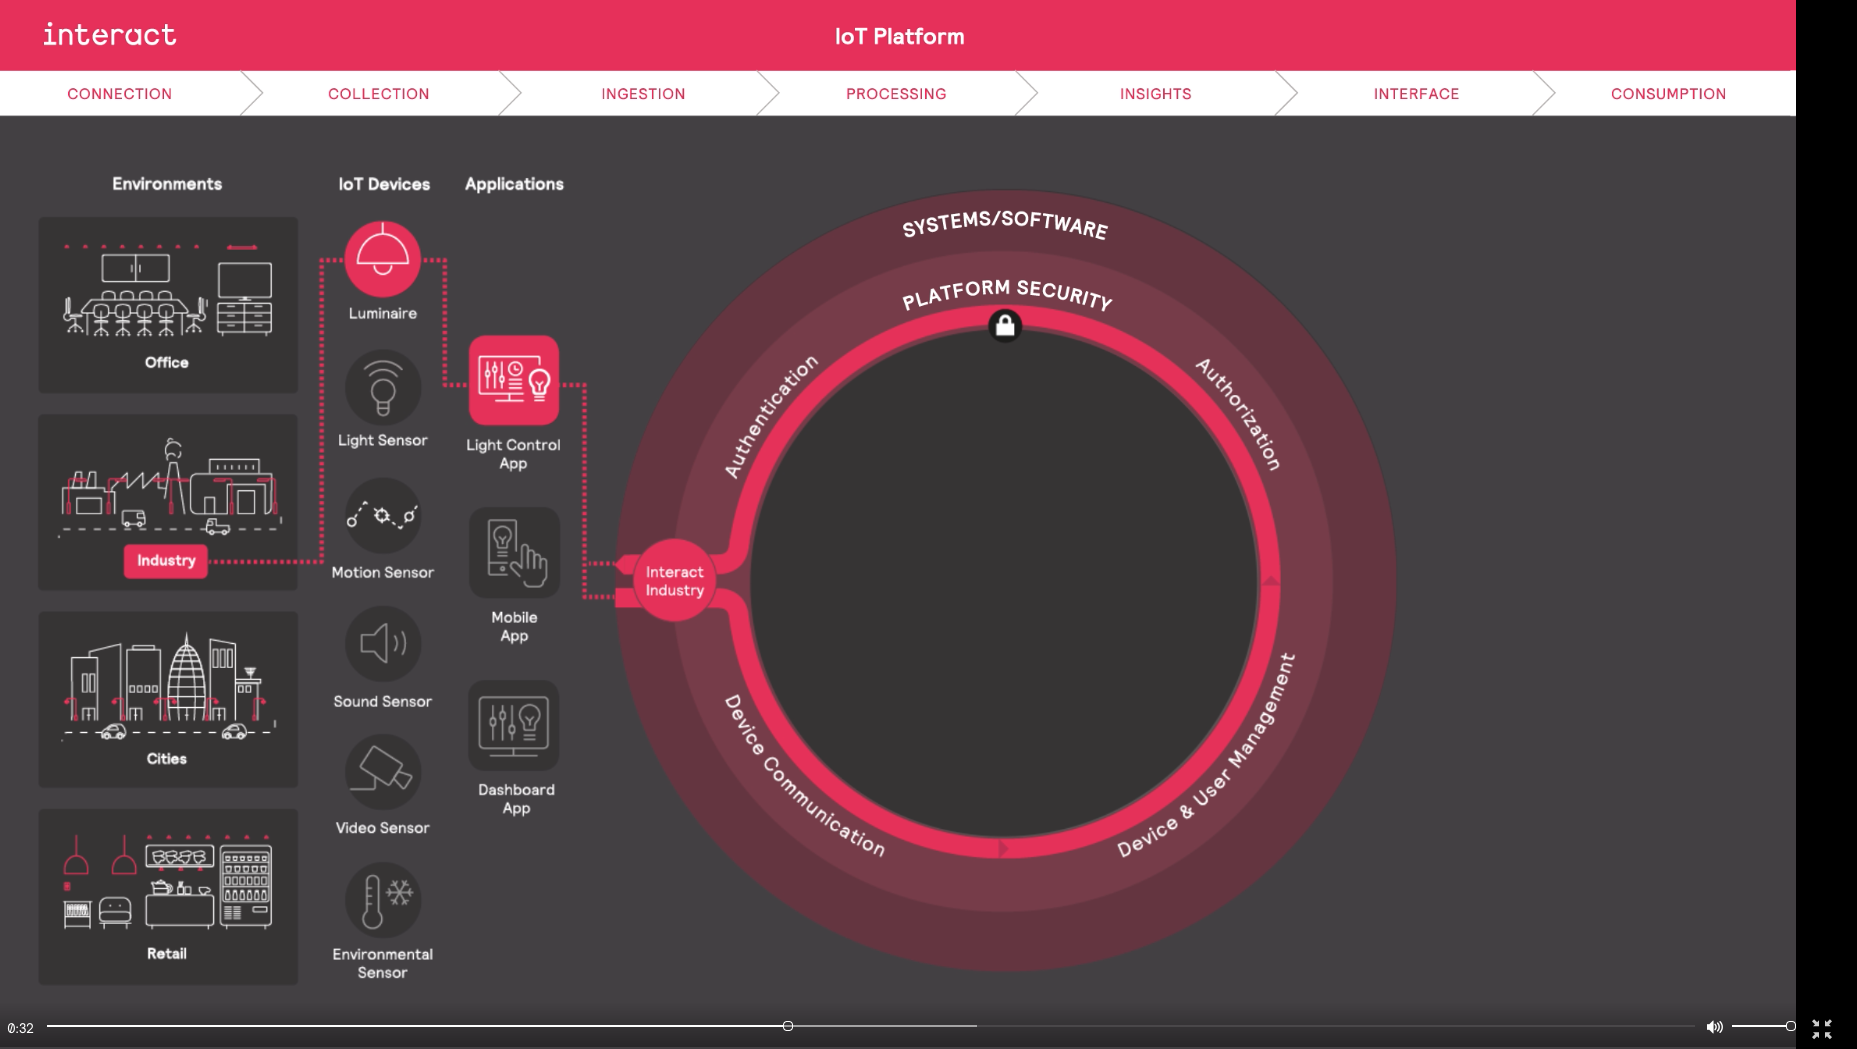The image size is (1857, 1049).
Task: Go to the PROCESSING stage tab
Action: pyautogui.click(x=896, y=94)
